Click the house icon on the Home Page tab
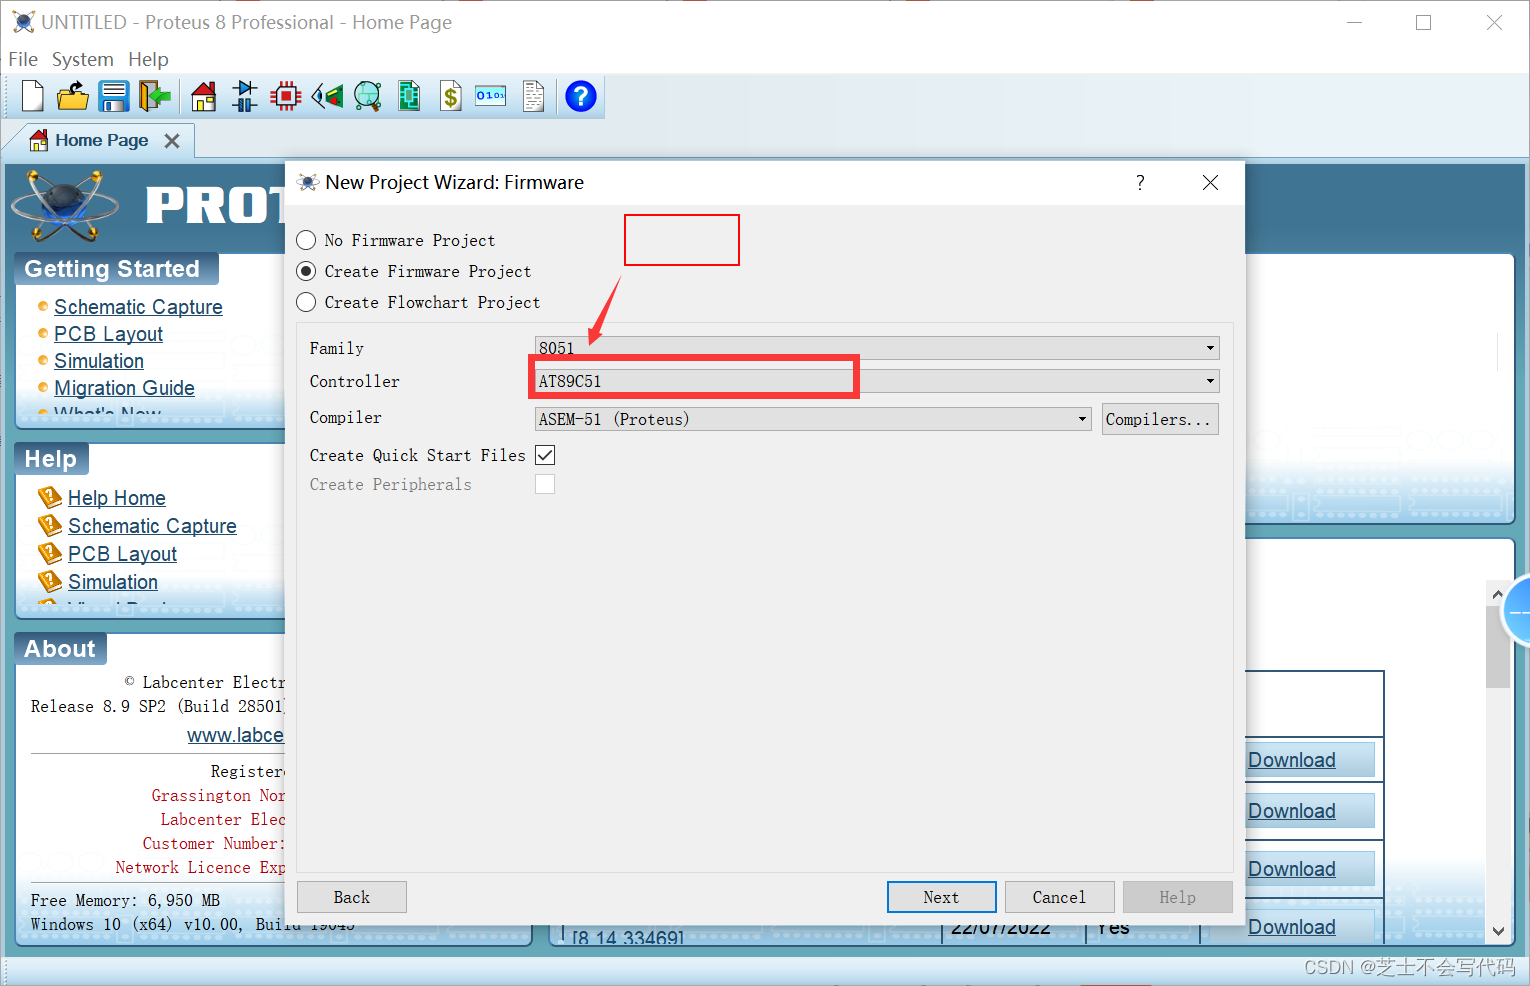The image size is (1530, 986). tap(39, 141)
